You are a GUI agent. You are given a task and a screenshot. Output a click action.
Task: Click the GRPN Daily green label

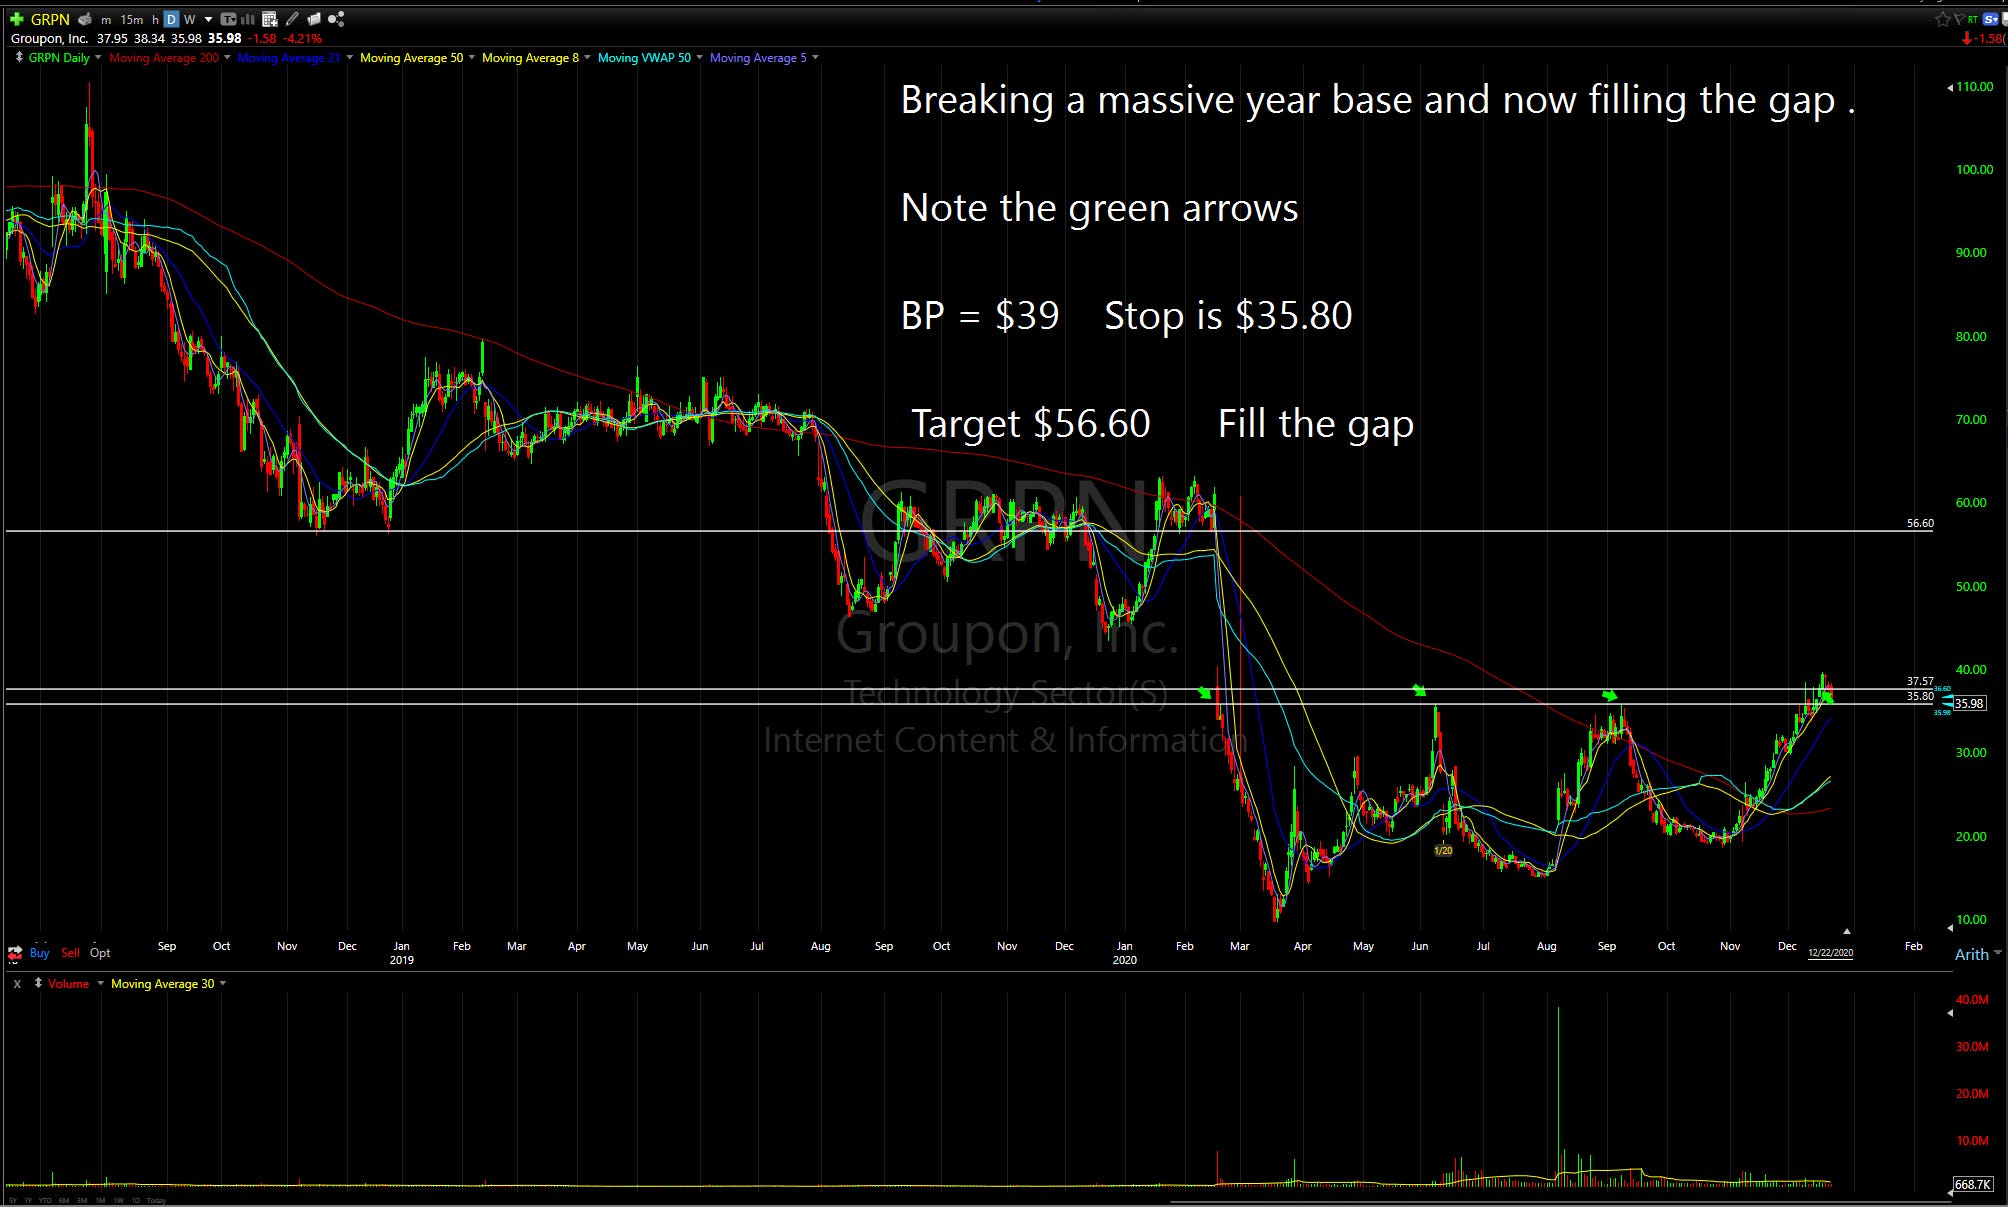coord(59,58)
